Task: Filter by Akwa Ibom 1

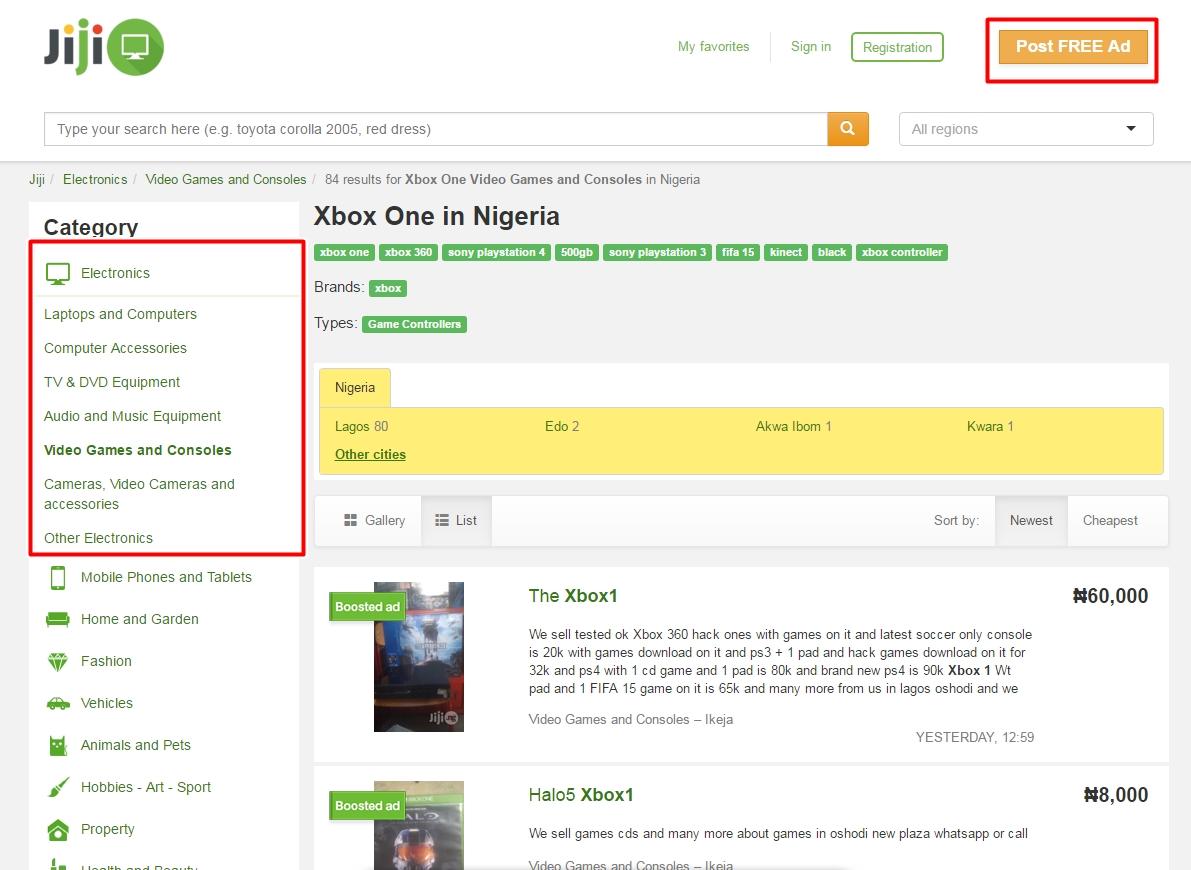Action: pyautogui.click(x=794, y=426)
